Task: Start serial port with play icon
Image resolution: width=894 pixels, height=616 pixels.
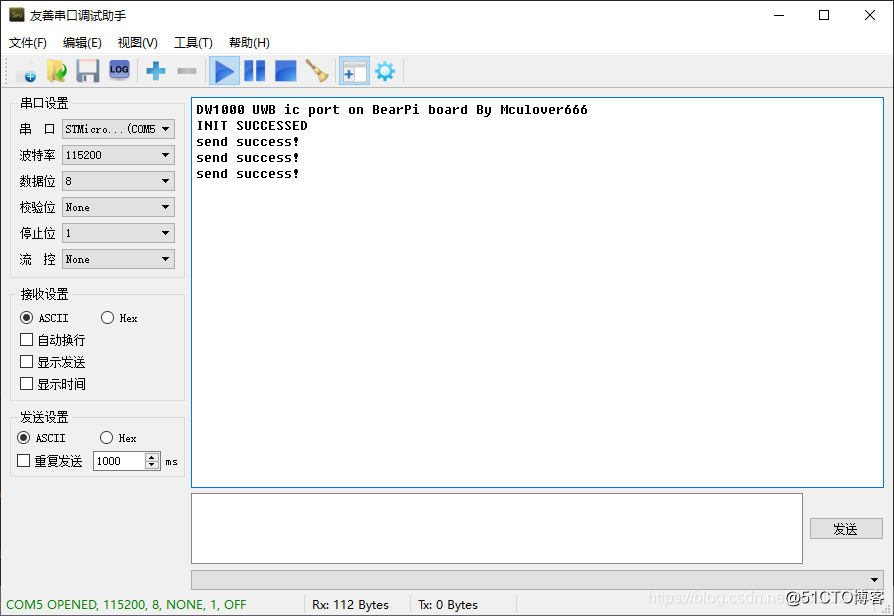Action: (x=224, y=71)
